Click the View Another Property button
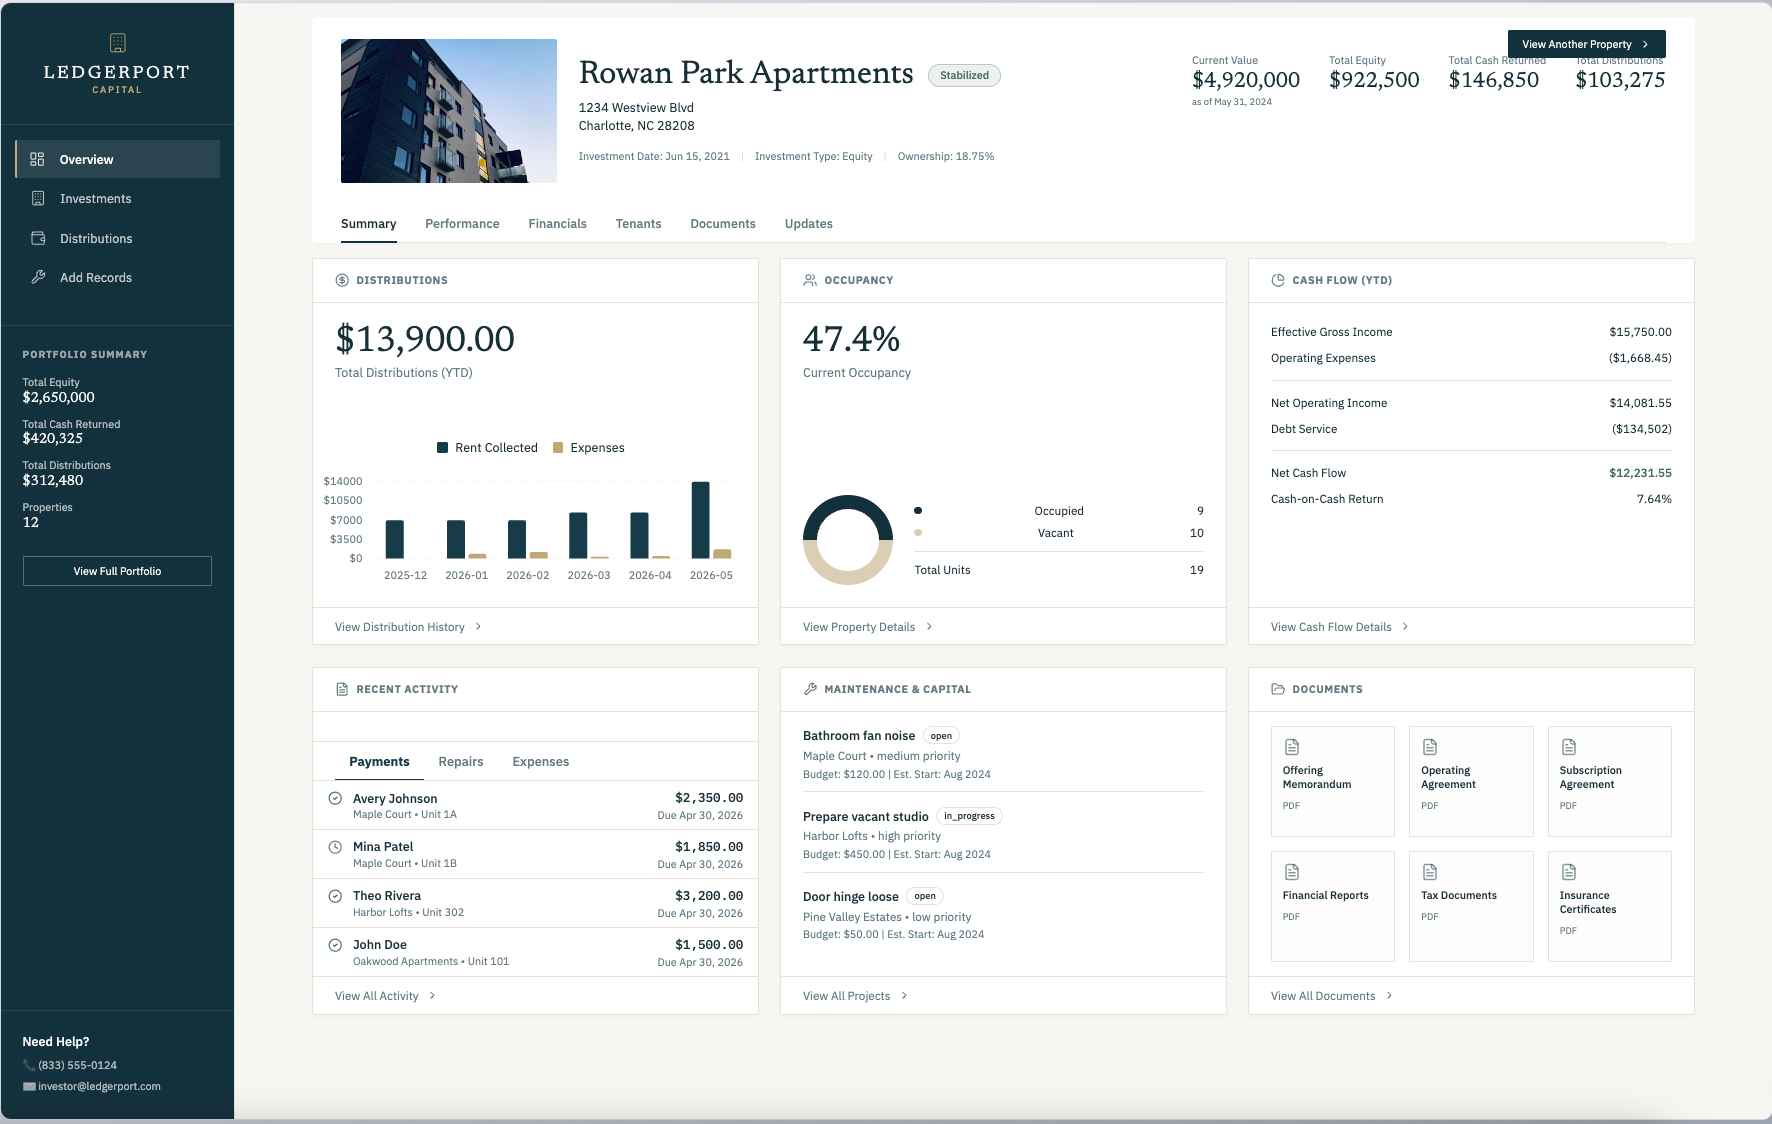Screen dimensions: 1772x1124 (x=1586, y=44)
